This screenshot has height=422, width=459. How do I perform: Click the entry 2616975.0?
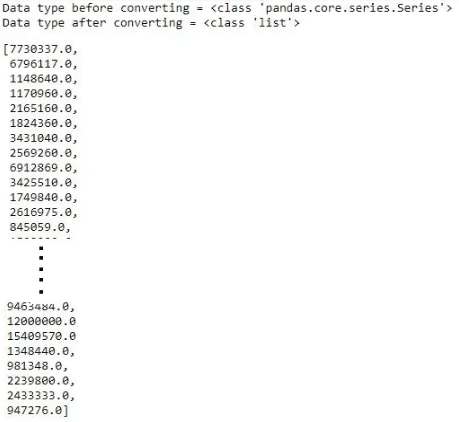click(41, 212)
